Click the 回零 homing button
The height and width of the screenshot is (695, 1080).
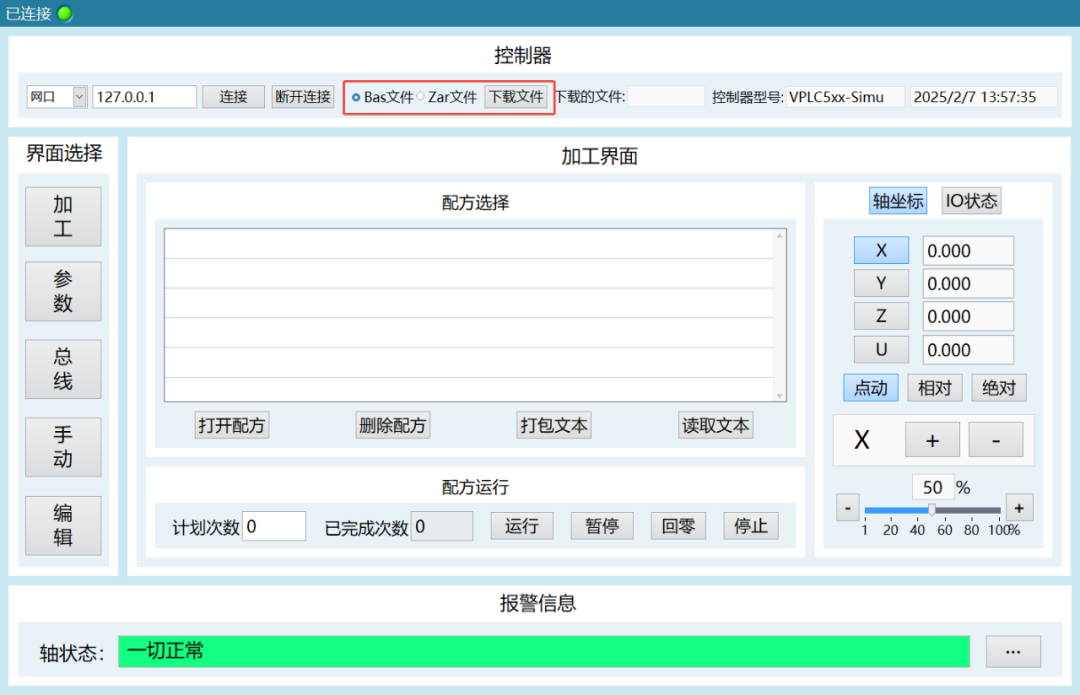click(x=678, y=526)
